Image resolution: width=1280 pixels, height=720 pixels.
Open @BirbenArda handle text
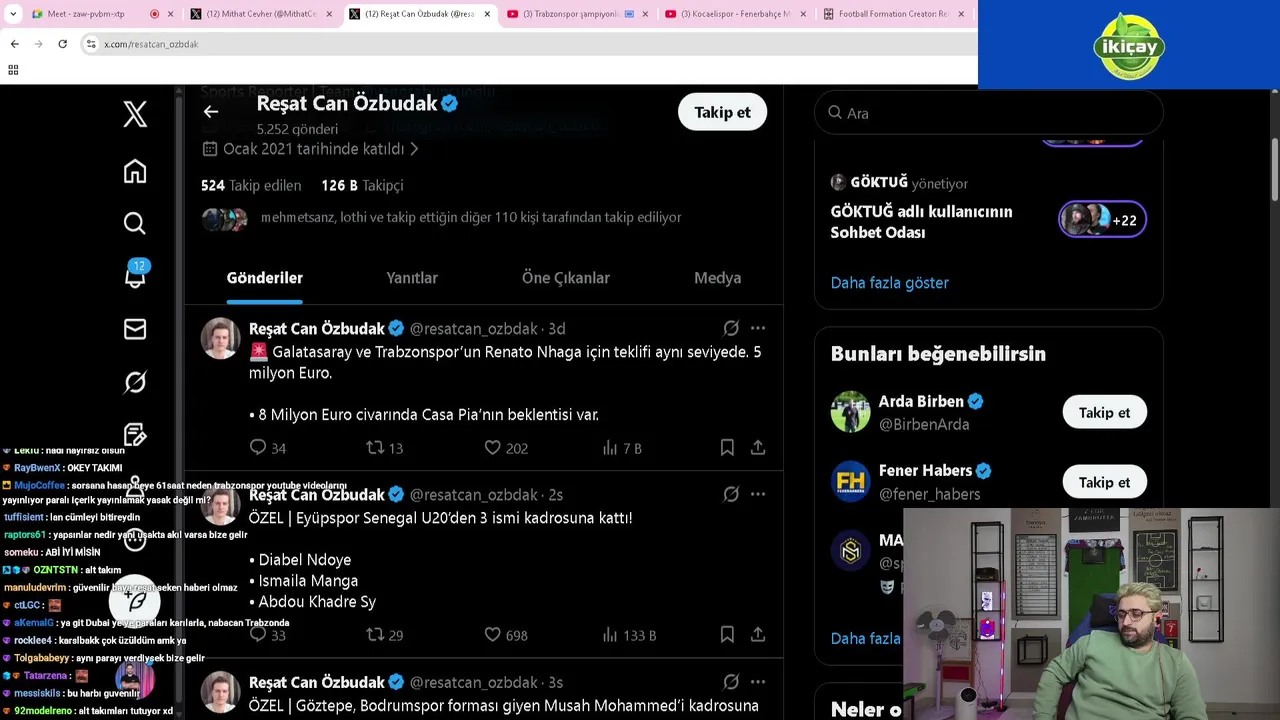(924, 424)
